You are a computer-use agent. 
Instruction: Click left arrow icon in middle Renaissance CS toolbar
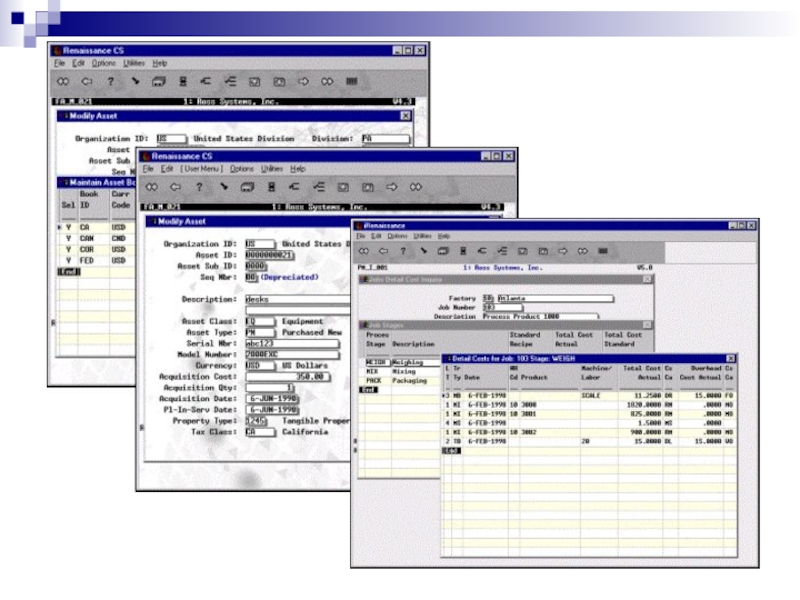[x=175, y=187]
